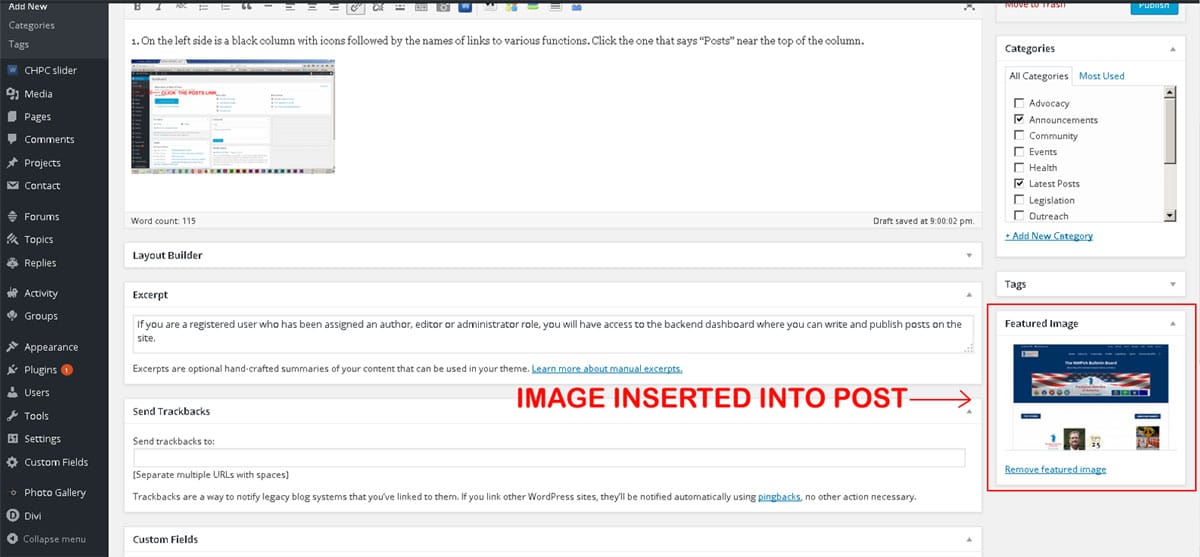
Task: Open Groups via its sidebar icon
Action: [x=12, y=316]
